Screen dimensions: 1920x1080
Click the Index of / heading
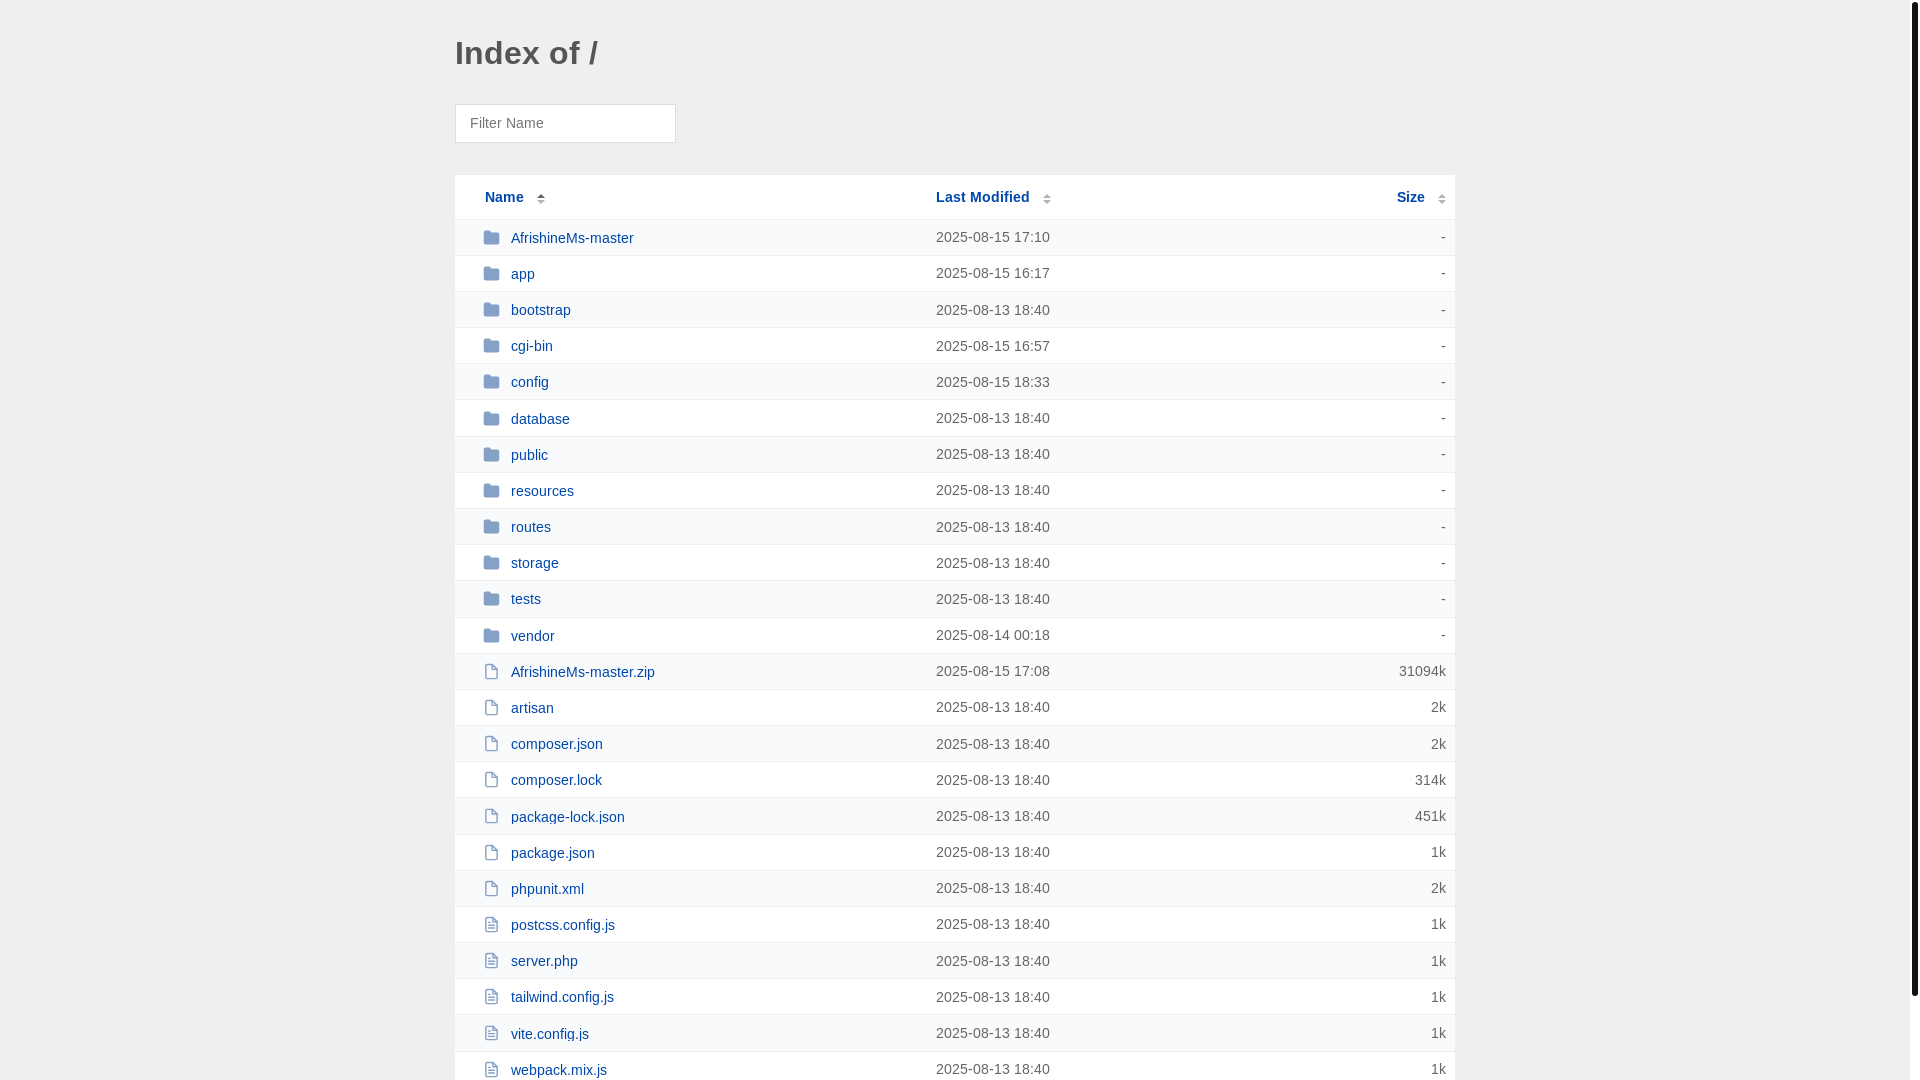(x=526, y=53)
